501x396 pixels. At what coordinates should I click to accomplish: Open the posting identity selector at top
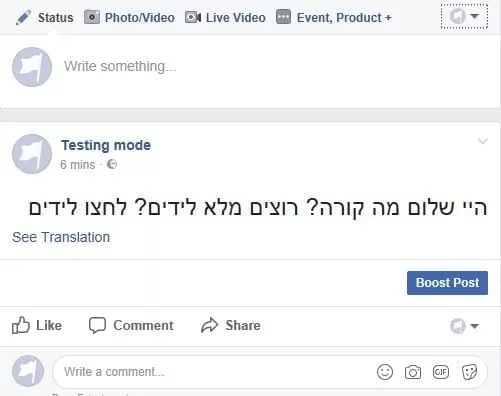coord(464,16)
